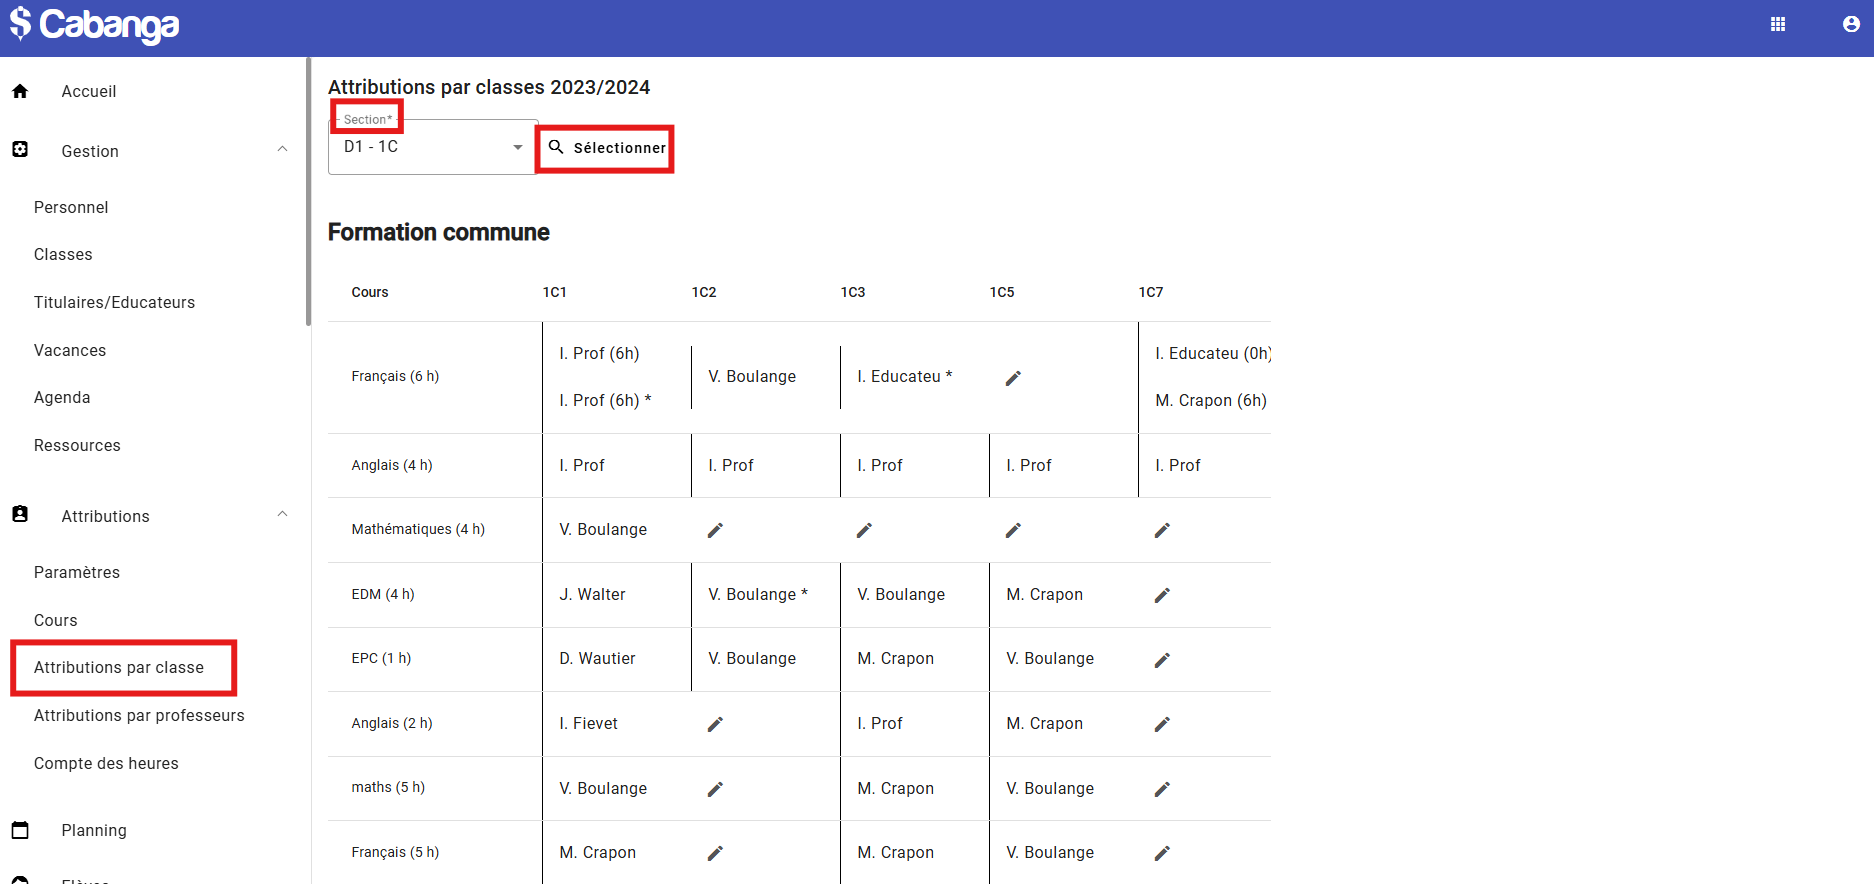Edit Mathématiques (4 h) attribution for 1C2
This screenshot has width=1874, height=884.
tap(715, 530)
